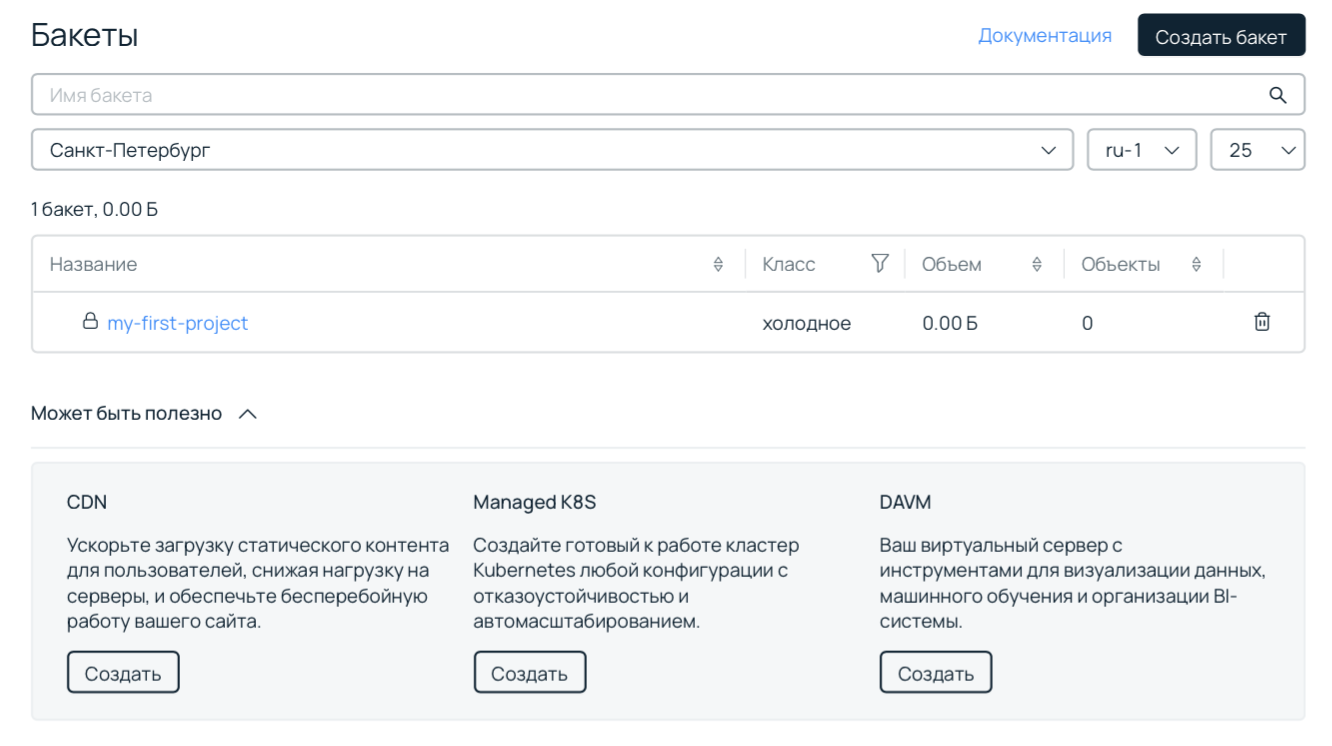
Task: Sort by Название column sort arrows
Action: coord(717,265)
